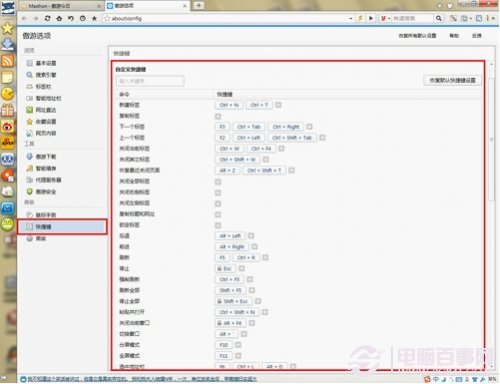Viewport: 500px width, 384px height.
Task: Reopen closed tab with the undo arrow
Action: [71, 18]
